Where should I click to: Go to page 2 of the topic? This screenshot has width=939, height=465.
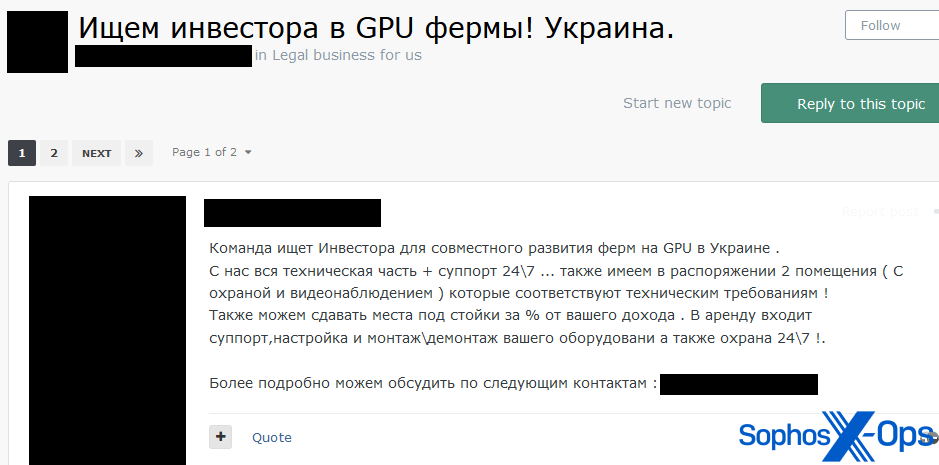54,153
